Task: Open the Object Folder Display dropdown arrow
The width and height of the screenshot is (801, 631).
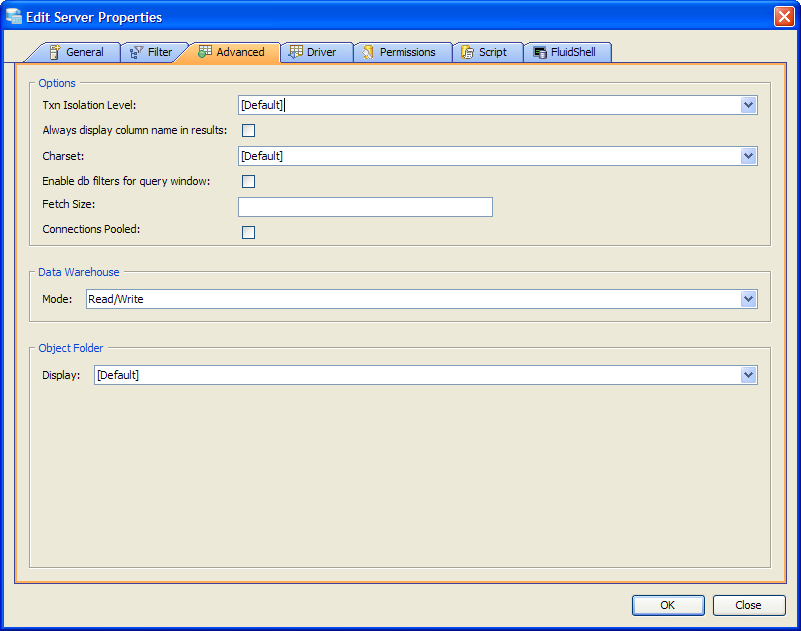Action: point(748,375)
